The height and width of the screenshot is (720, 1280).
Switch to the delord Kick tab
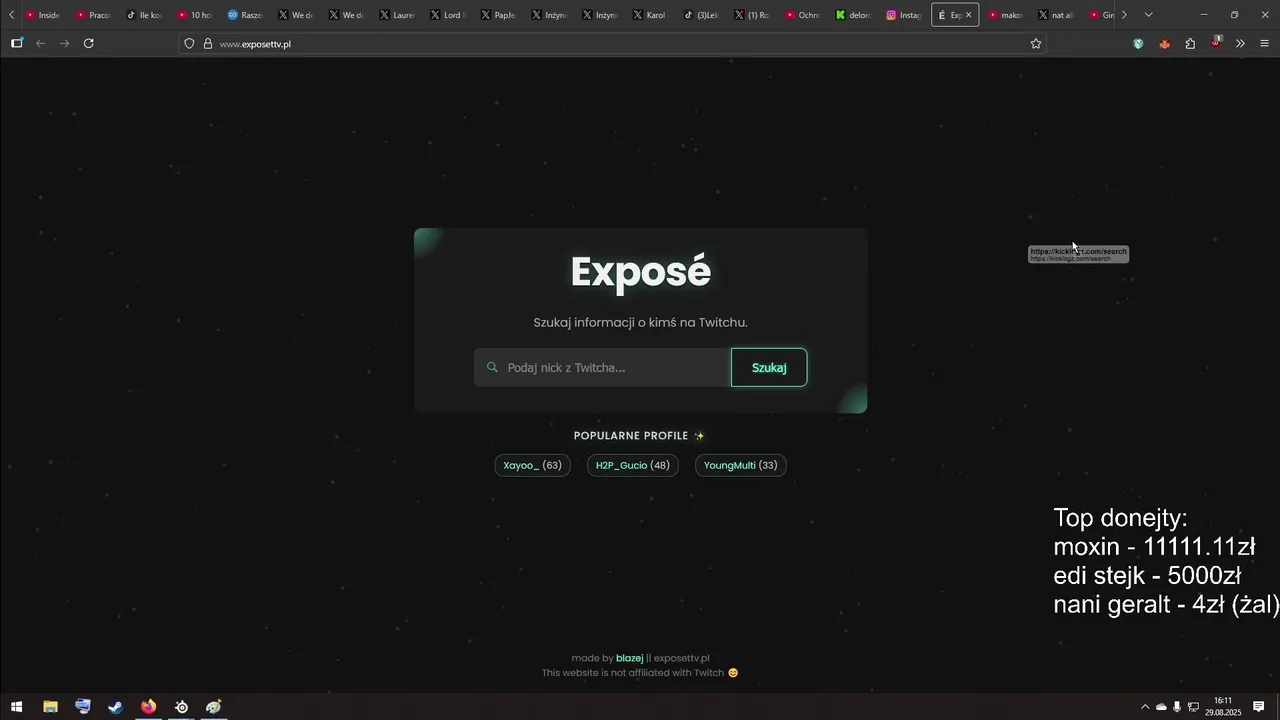point(855,15)
